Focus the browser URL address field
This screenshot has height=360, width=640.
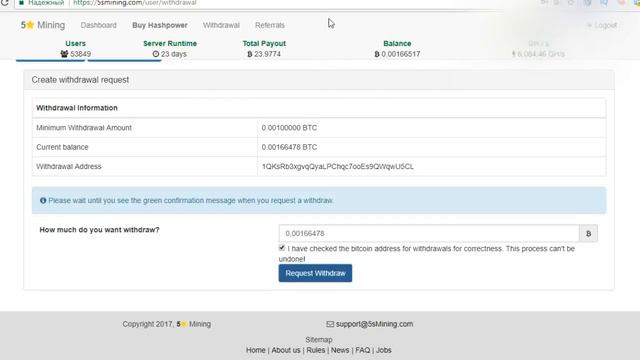click(135, 2)
